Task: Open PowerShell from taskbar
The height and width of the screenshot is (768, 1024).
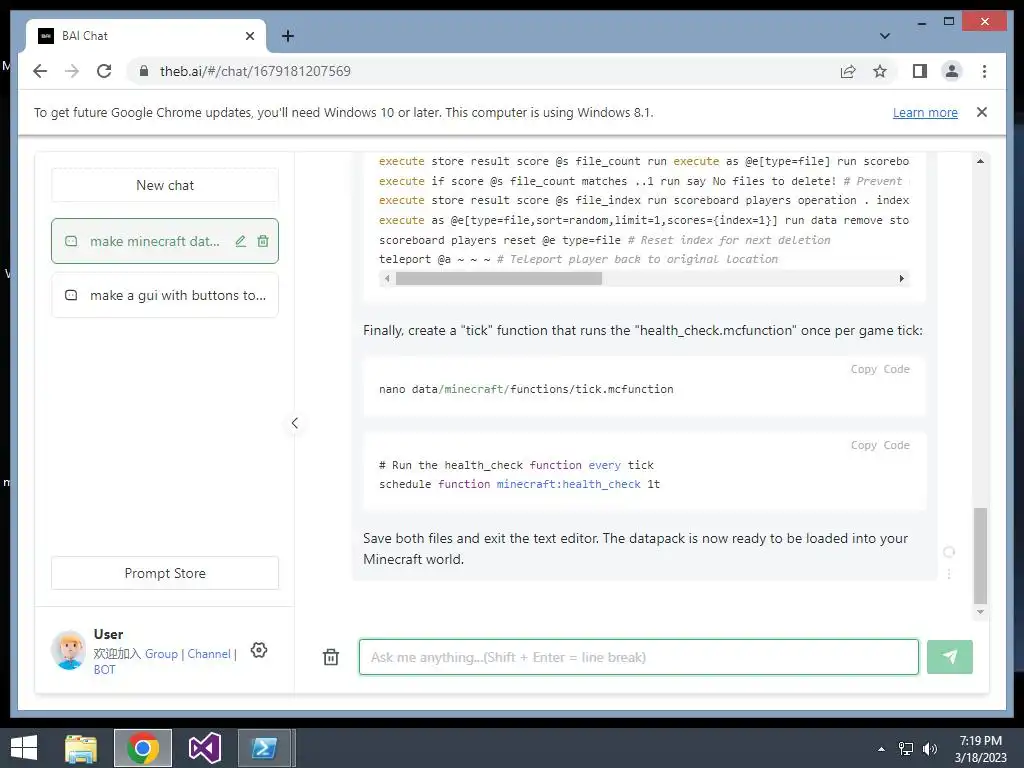Action: pos(264,748)
